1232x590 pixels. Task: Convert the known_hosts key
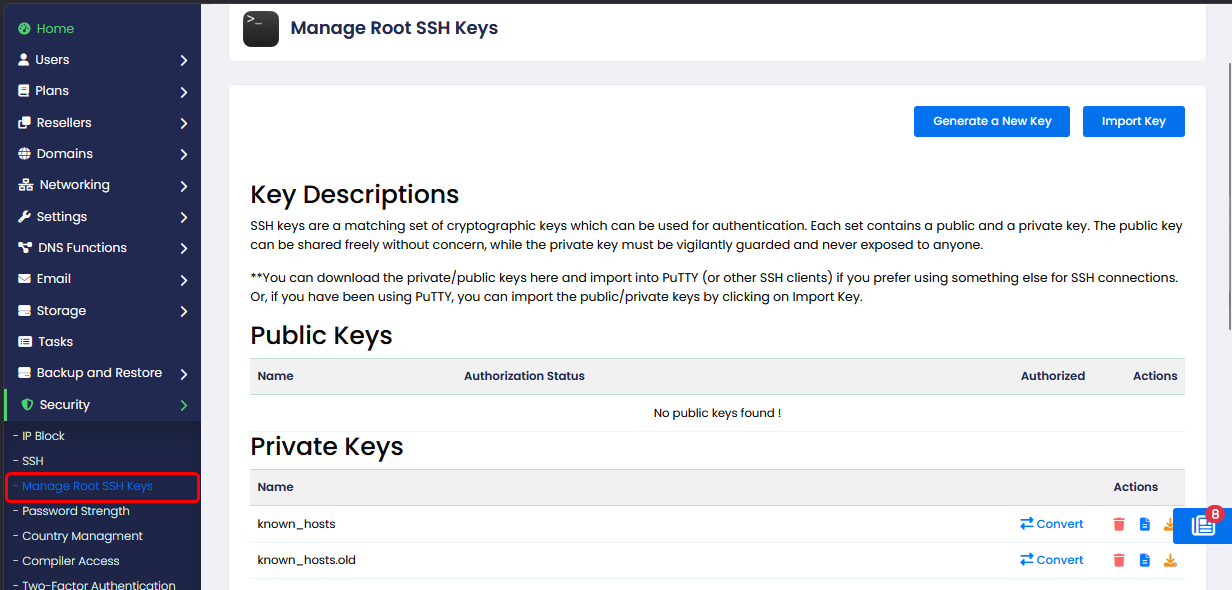(1051, 524)
